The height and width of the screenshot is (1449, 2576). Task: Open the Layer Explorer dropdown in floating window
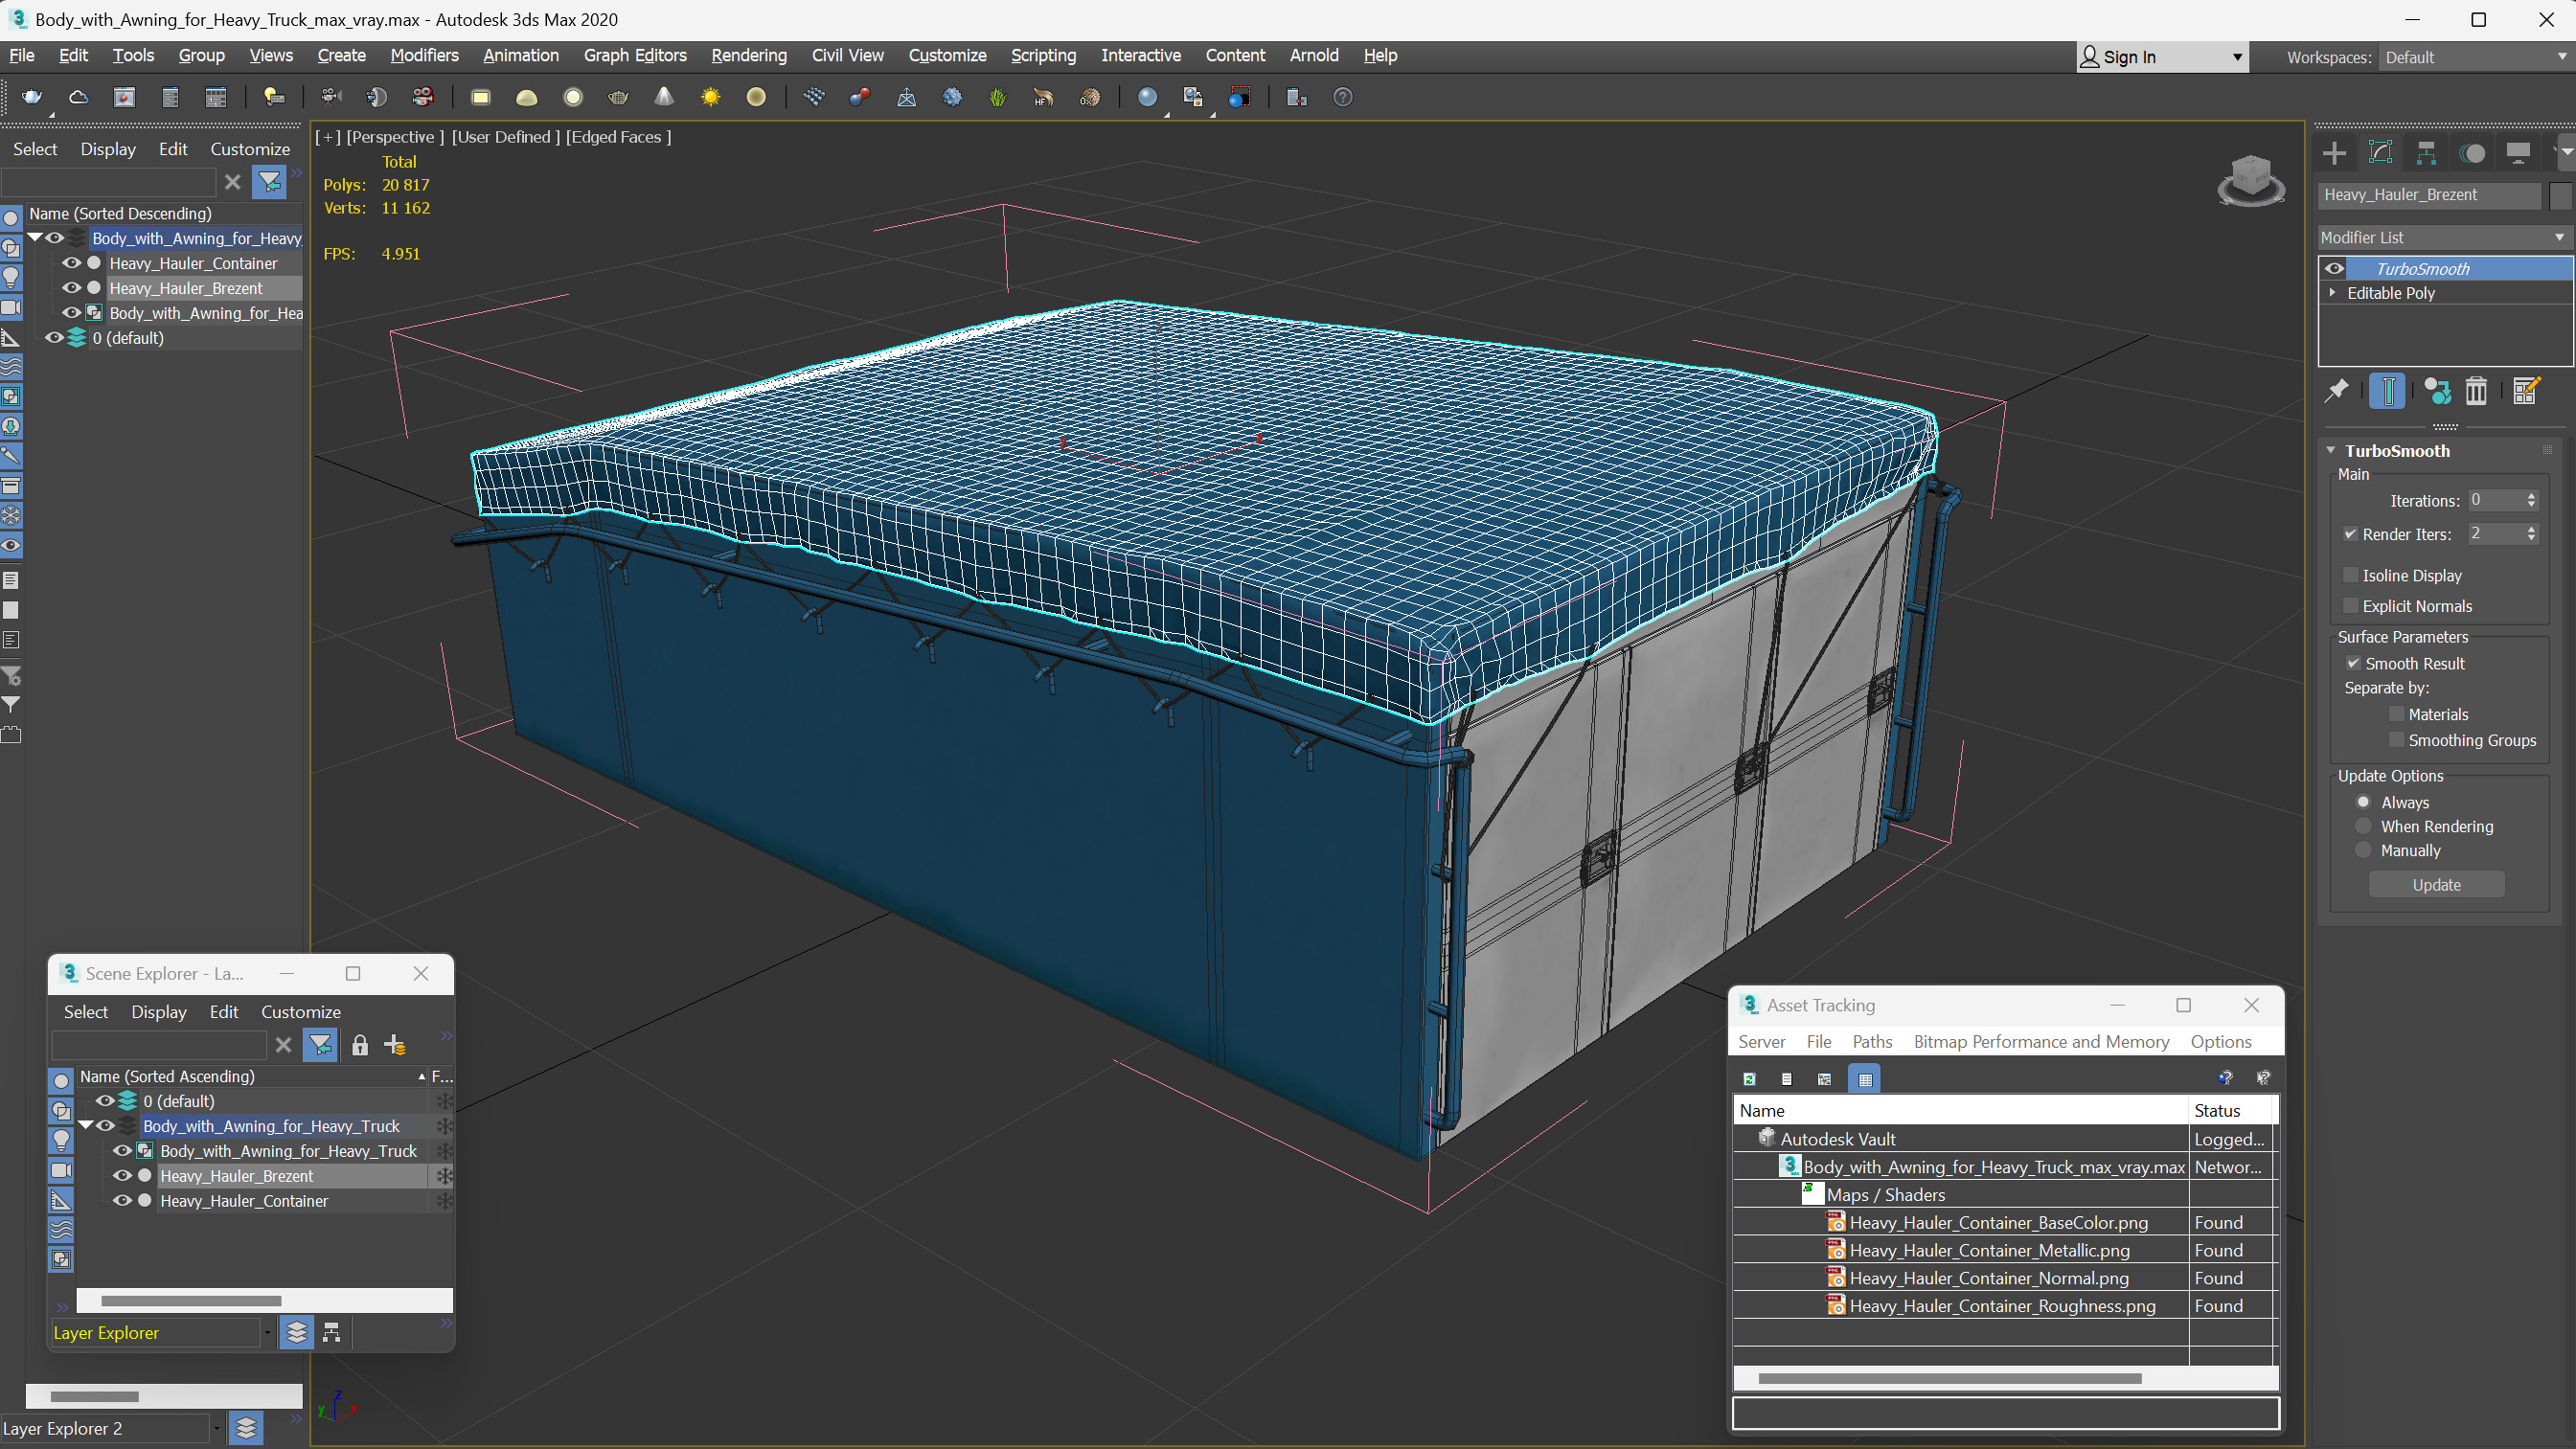tap(267, 1333)
